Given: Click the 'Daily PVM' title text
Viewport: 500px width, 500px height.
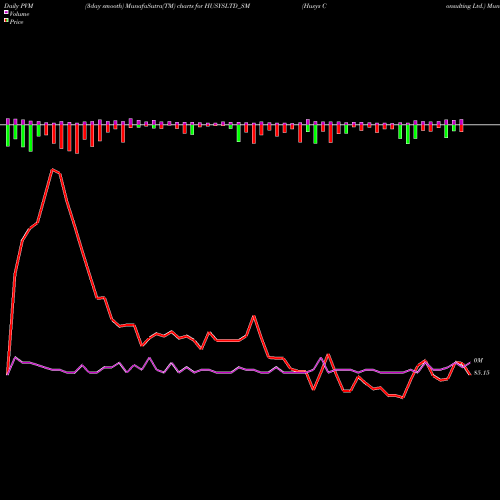Looking at the screenshot, I should [19, 6].
